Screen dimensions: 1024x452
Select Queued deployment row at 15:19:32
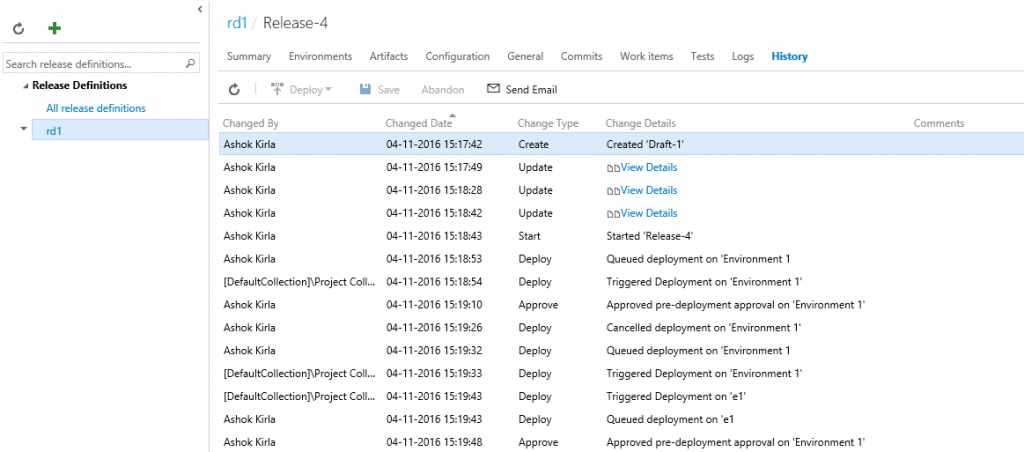(622, 350)
